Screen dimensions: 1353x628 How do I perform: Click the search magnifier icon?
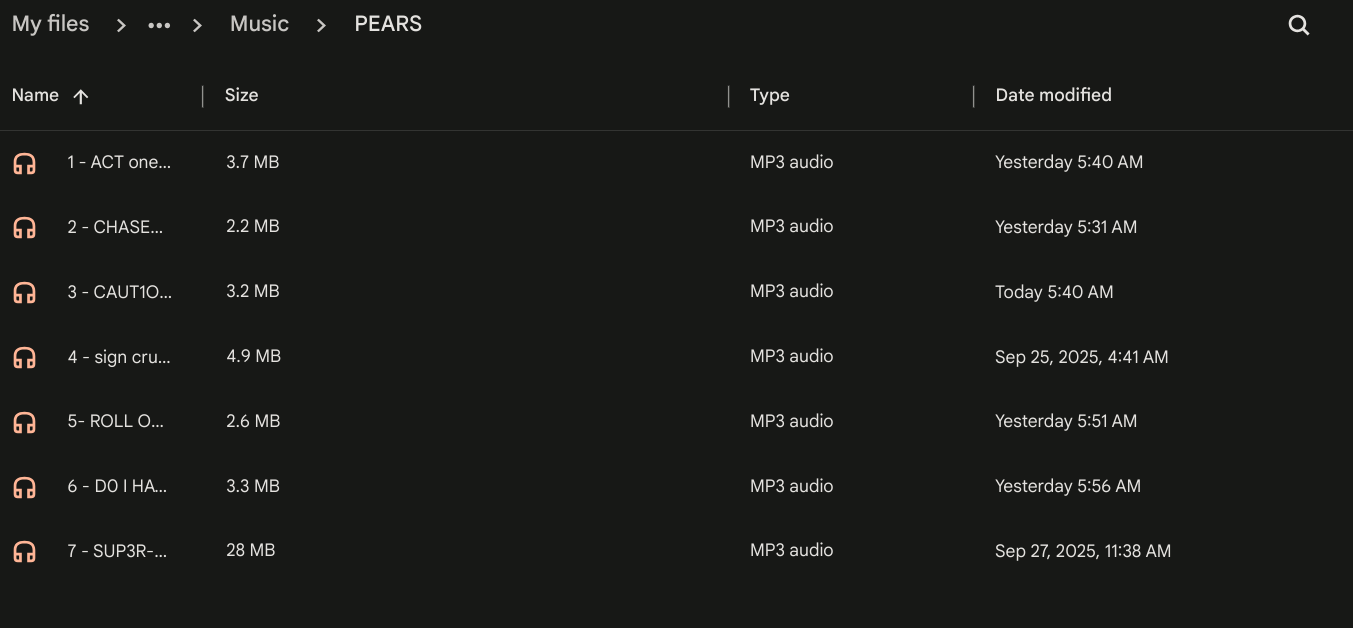pos(1298,26)
